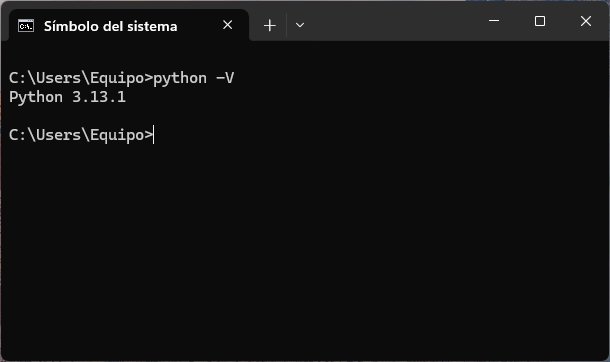
Task: Maximize the terminal window
Action: click(x=540, y=21)
